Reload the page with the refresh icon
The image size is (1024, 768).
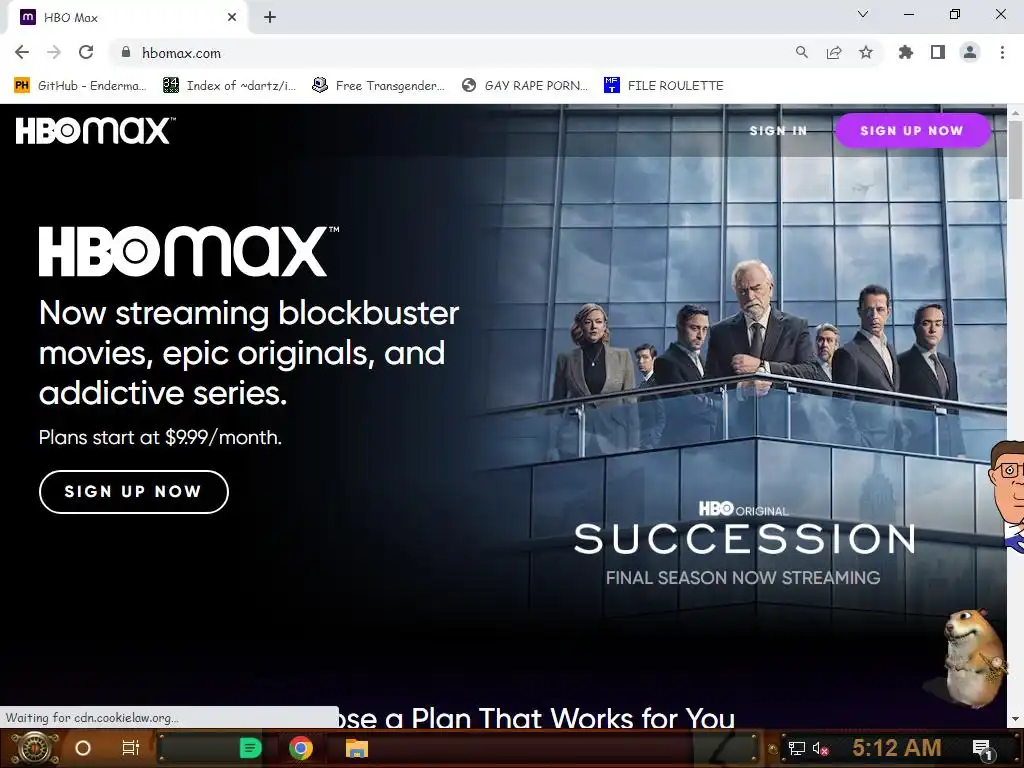86,52
